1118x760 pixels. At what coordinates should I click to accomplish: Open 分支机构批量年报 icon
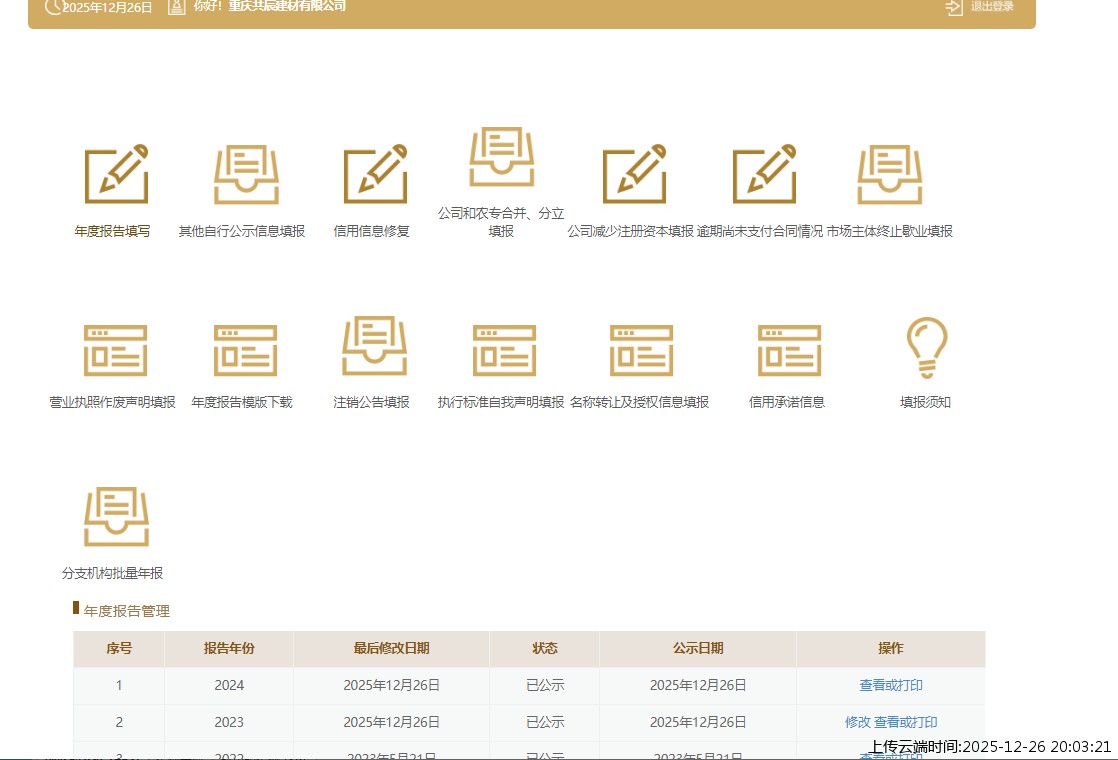pos(116,518)
